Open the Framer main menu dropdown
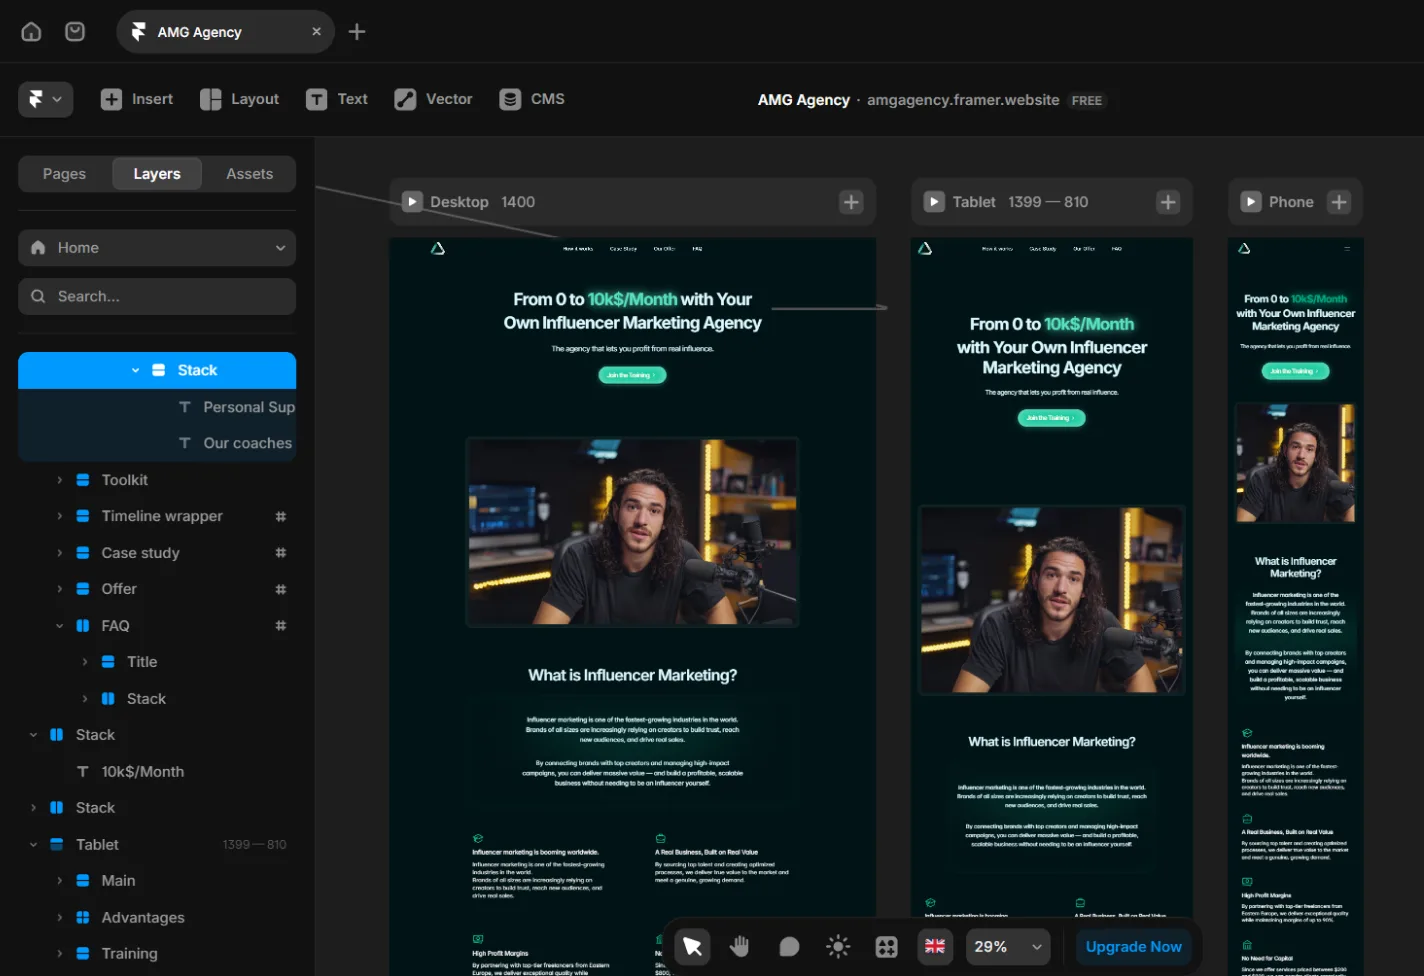 coord(45,99)
